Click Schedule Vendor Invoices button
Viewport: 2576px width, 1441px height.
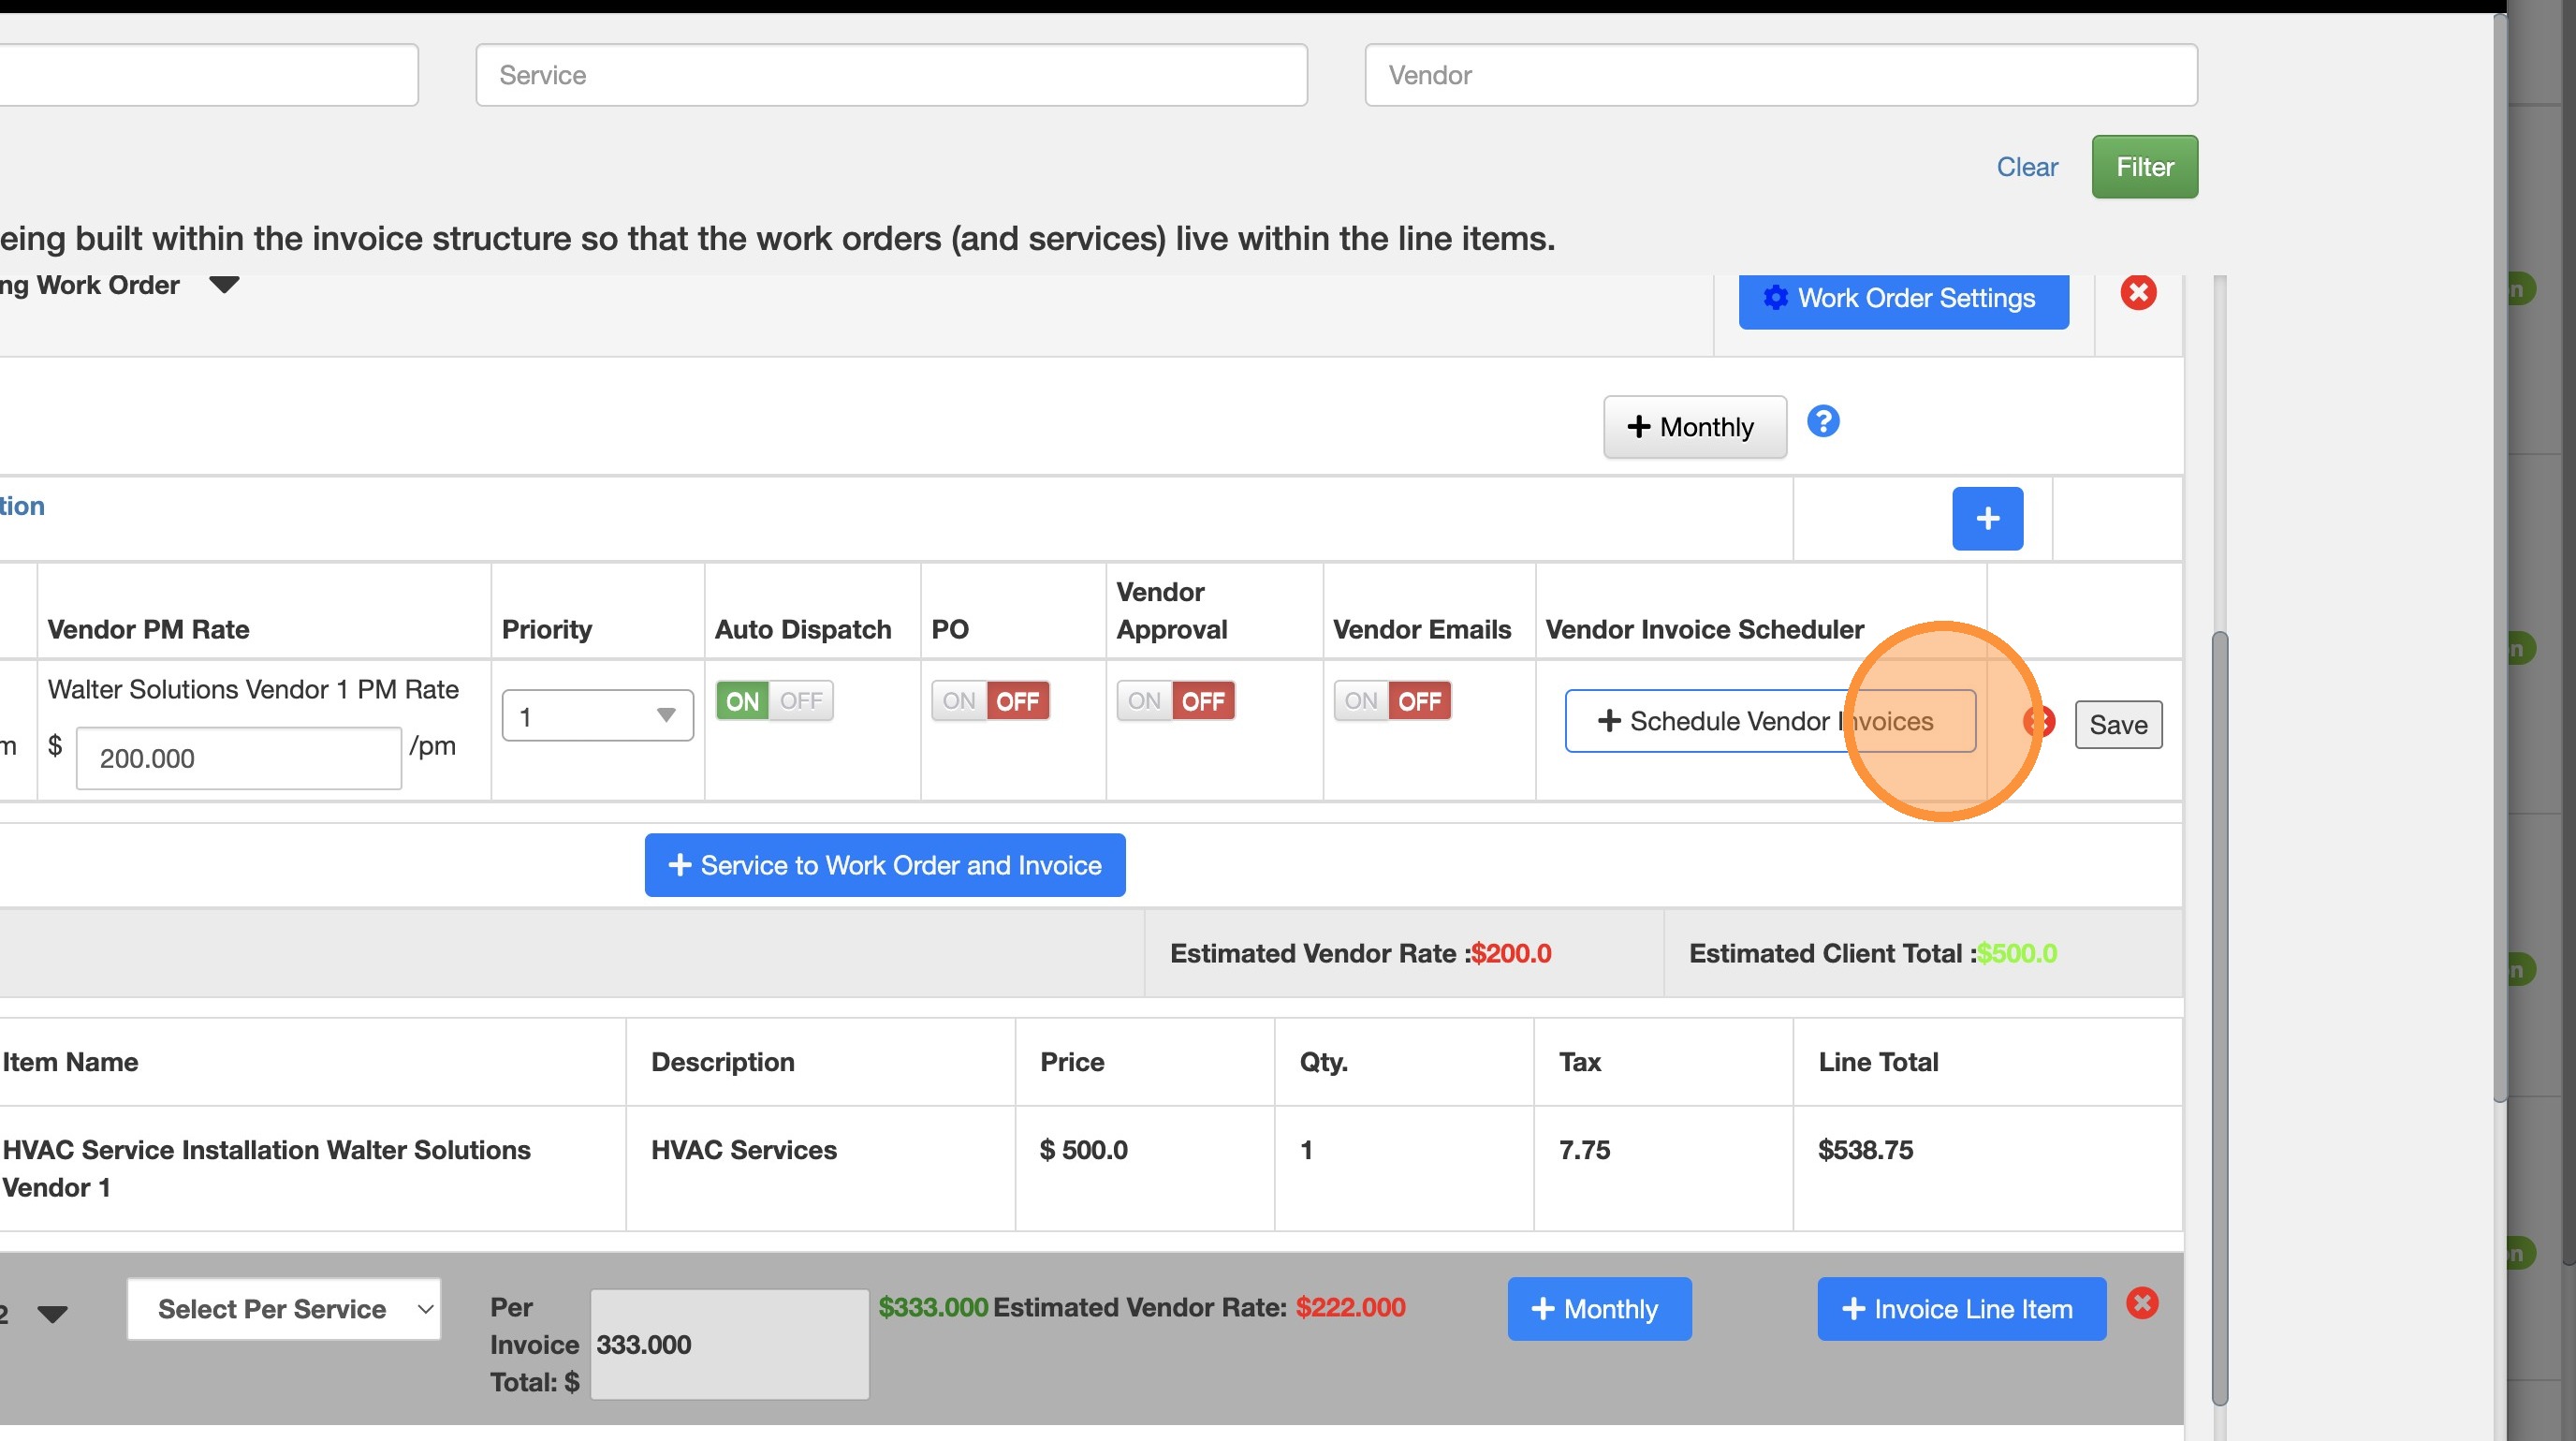[1768, 721]
